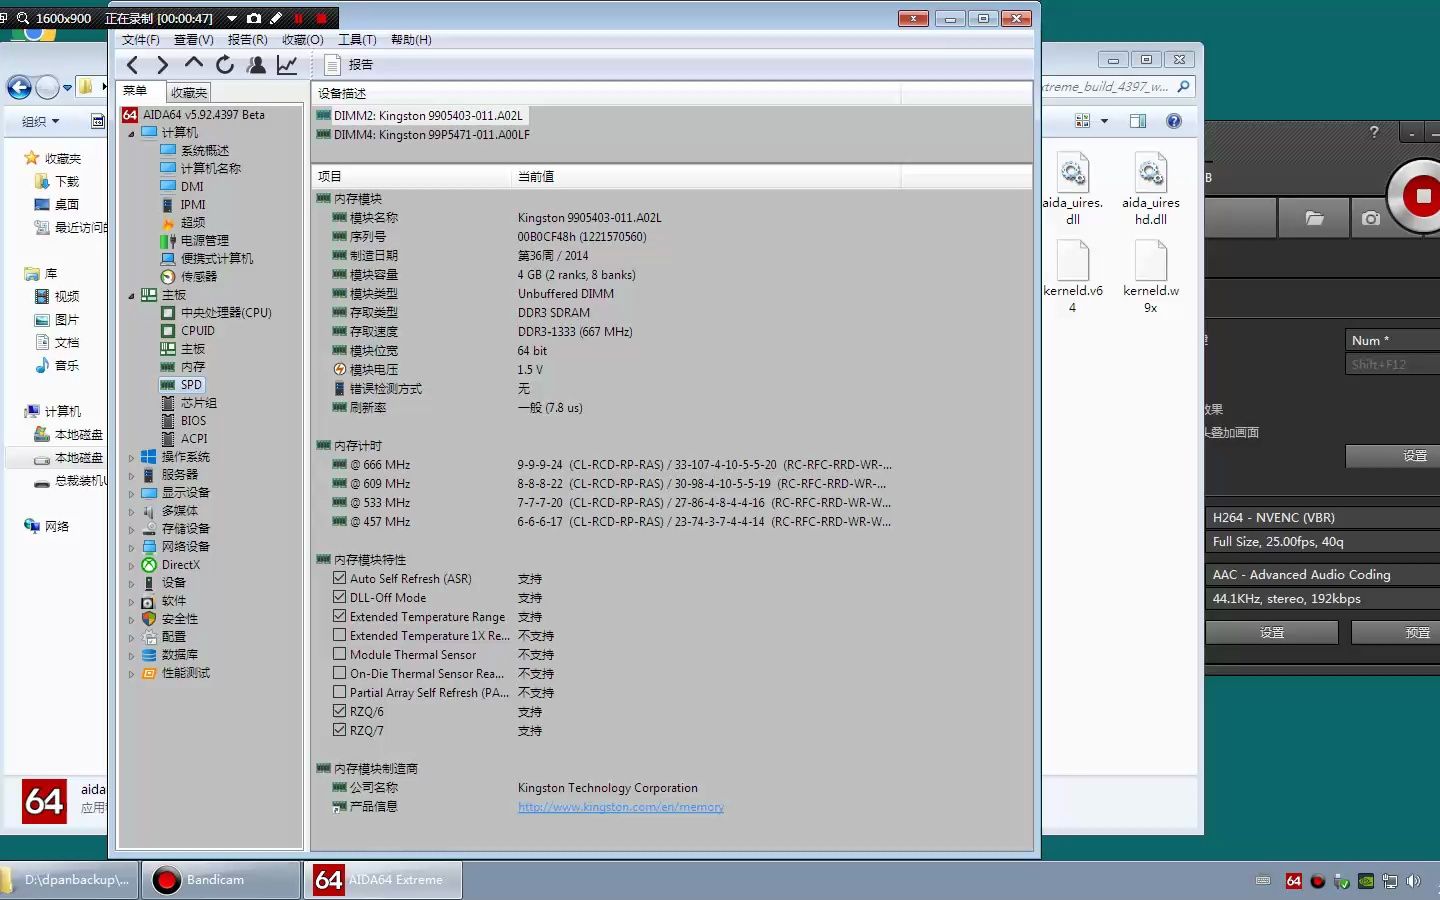Select aida_uires.dll file in Explorer
Viewport: 1440px width, 900px height.
(1073, 189)
